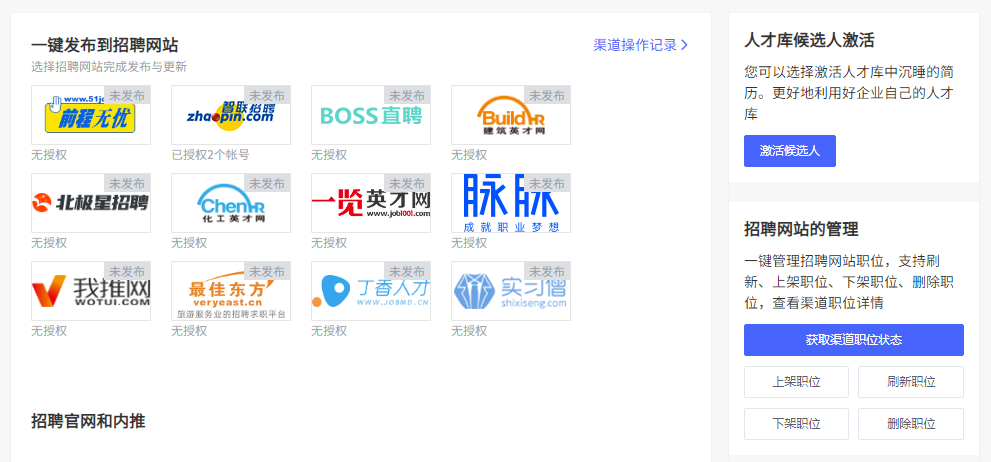Select the 丁香人才 jobmd.cn logo

tap(371, 291)
